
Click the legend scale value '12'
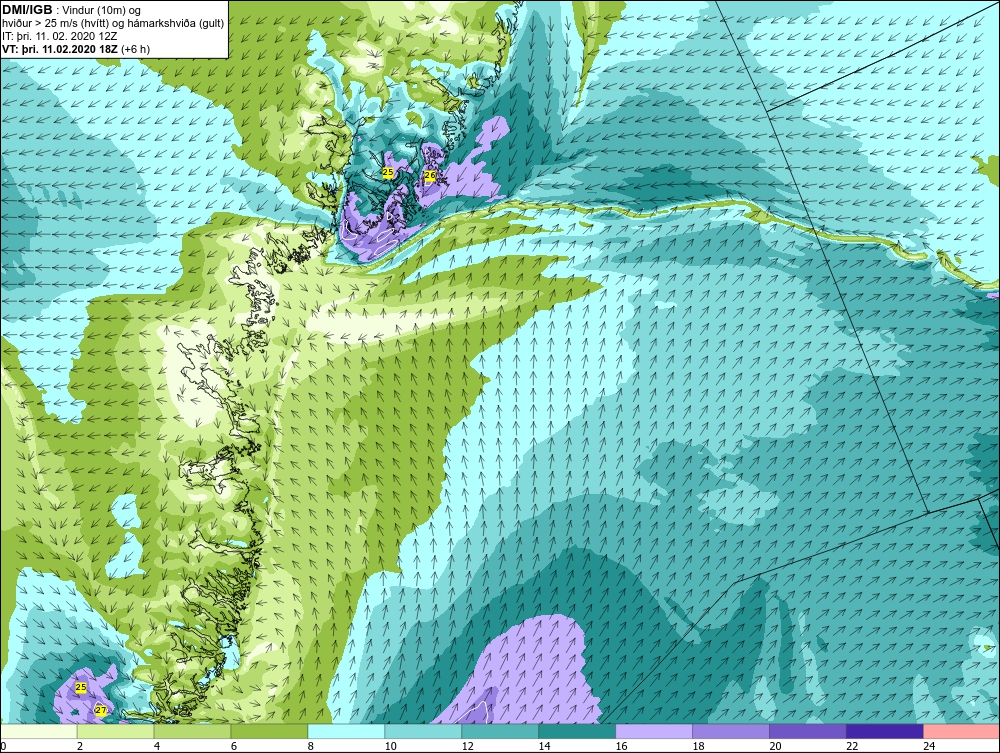pyautogui.click(x=467, y=747)
